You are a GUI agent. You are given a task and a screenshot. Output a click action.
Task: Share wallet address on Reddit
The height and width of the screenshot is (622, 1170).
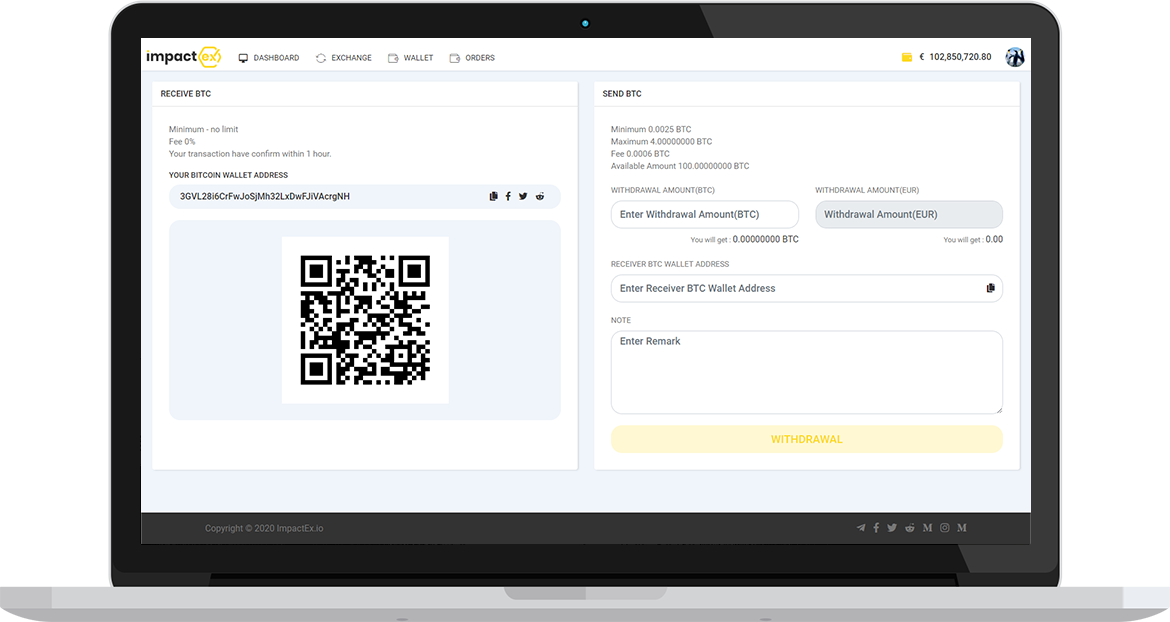click(x=540, y=197)
